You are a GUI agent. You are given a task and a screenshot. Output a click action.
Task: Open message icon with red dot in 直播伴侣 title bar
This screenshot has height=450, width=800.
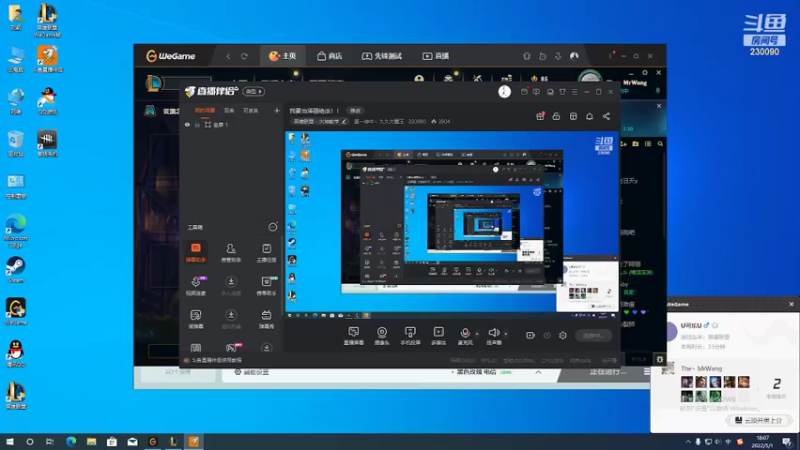pos(524,92)
